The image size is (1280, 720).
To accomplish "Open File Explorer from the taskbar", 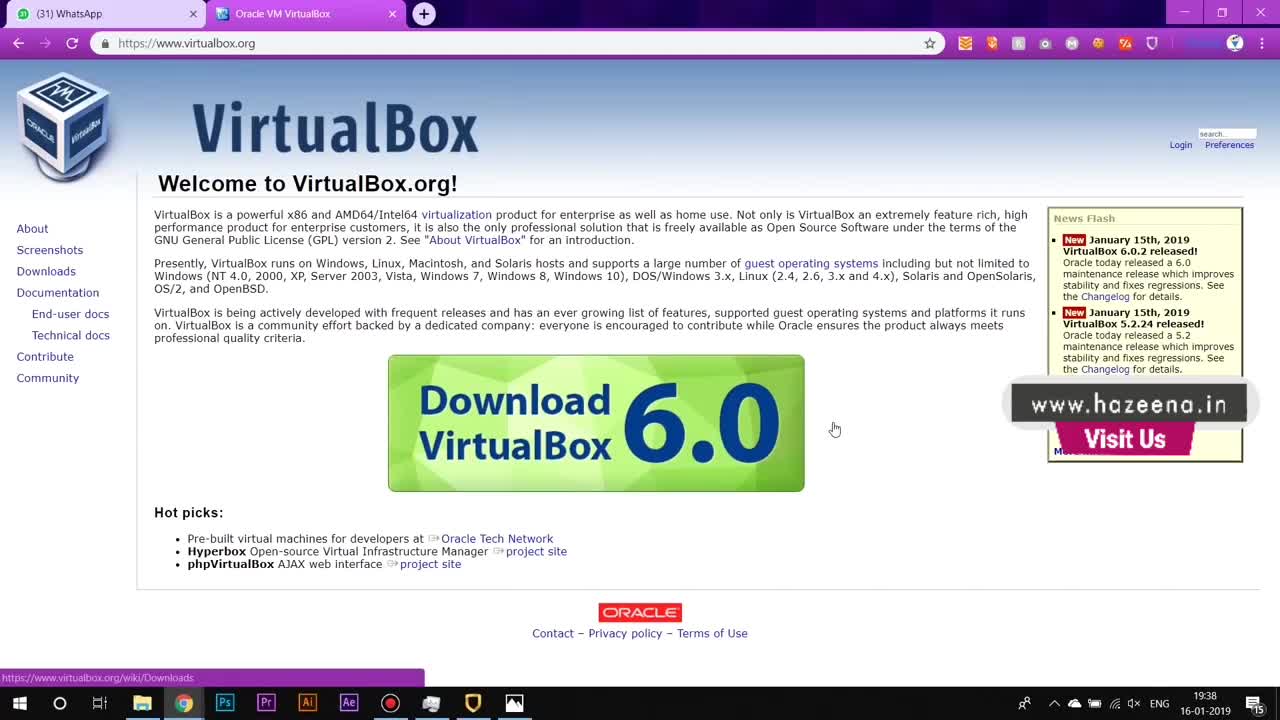I will click(142, 703).
